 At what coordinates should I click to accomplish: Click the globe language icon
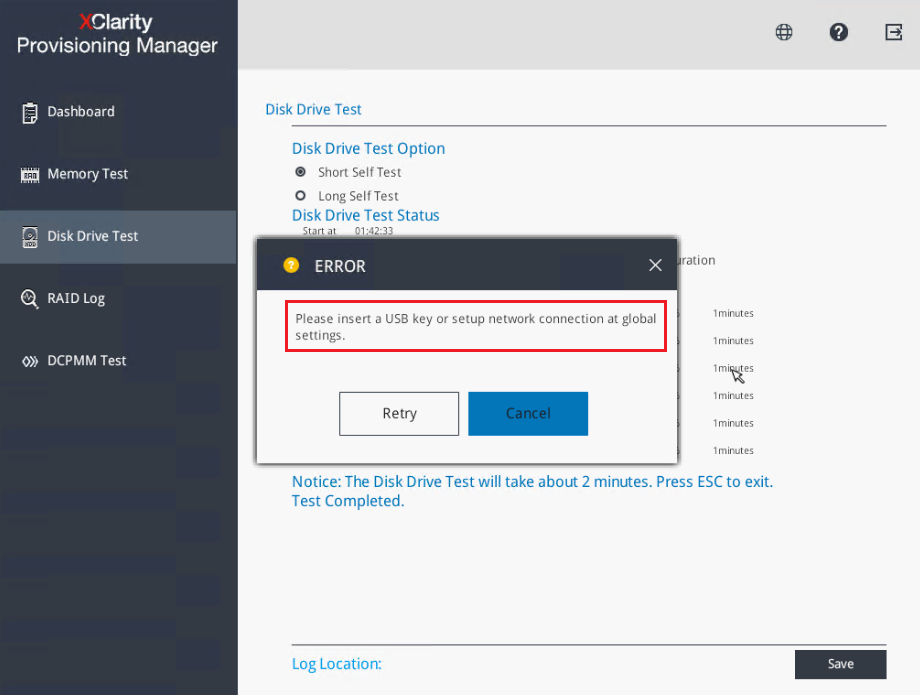pyautogui.click(x=784, y=32)
